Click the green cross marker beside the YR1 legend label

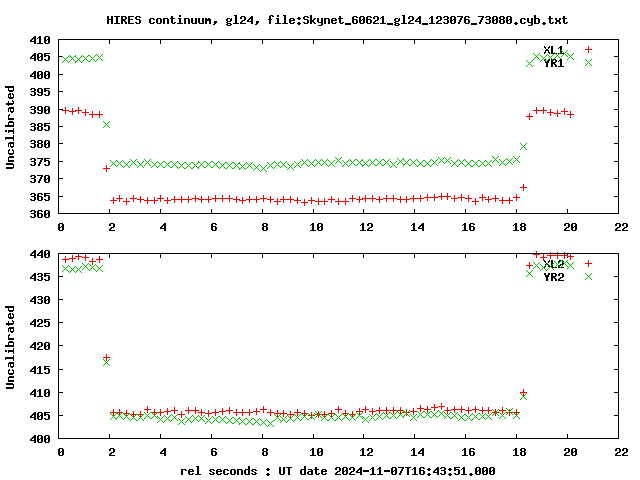pos(588,62)
